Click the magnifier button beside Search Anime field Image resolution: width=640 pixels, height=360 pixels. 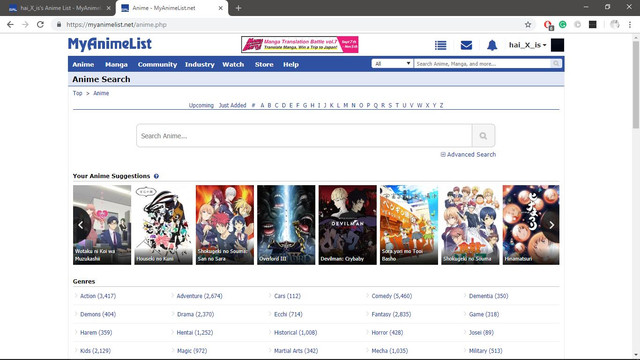click(483, 136)
